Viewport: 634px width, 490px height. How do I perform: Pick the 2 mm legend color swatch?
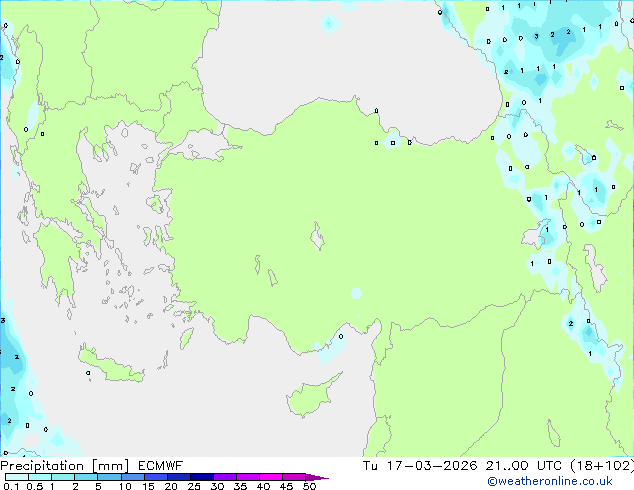pos(86,477)
